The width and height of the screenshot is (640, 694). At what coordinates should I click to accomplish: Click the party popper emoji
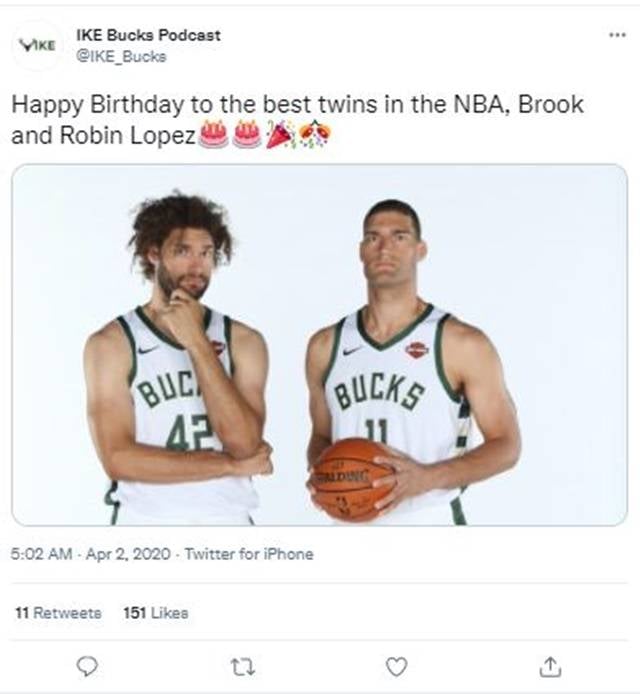(x=280, y=134)
